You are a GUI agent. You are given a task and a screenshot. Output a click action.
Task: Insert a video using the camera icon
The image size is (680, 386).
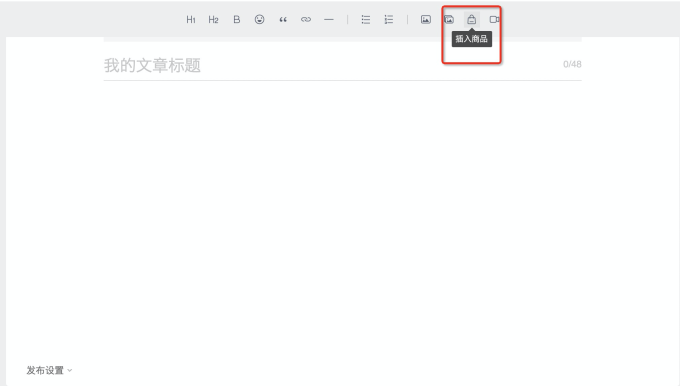point(494,20)
